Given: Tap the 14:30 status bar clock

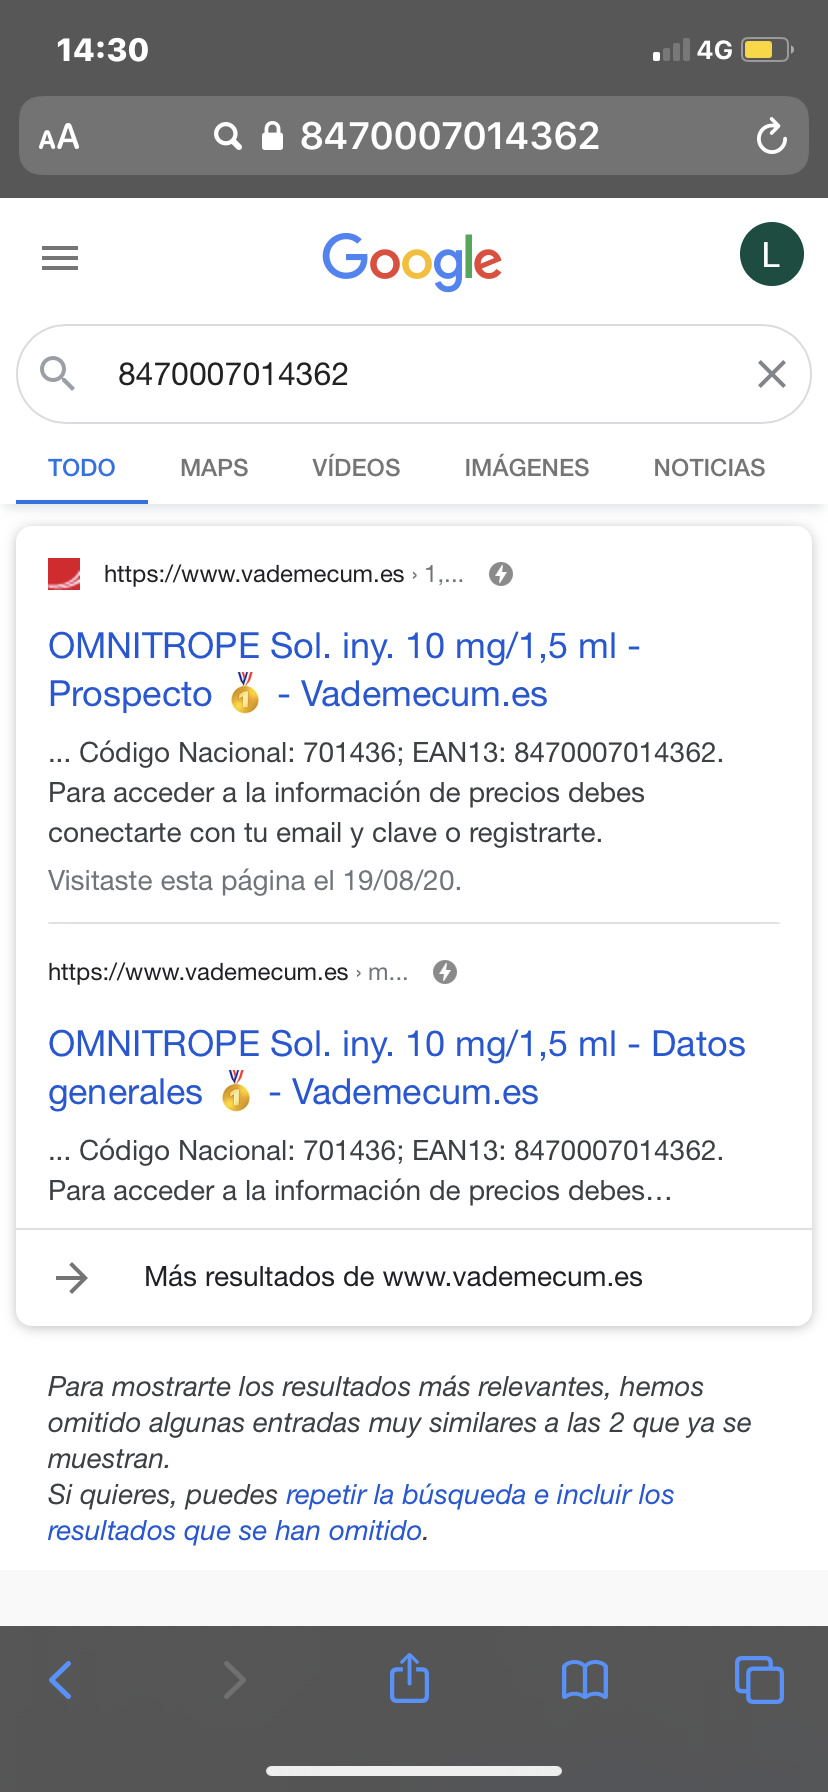Looking at the screenshot, I should tap(102, 50).
